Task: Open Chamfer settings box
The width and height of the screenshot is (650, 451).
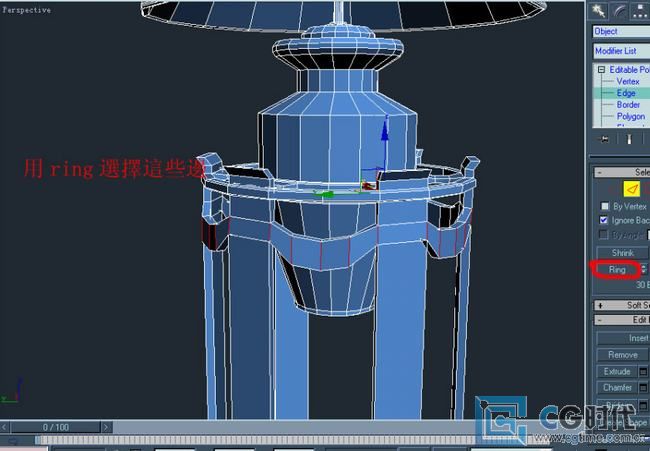Action: point(643,388)
